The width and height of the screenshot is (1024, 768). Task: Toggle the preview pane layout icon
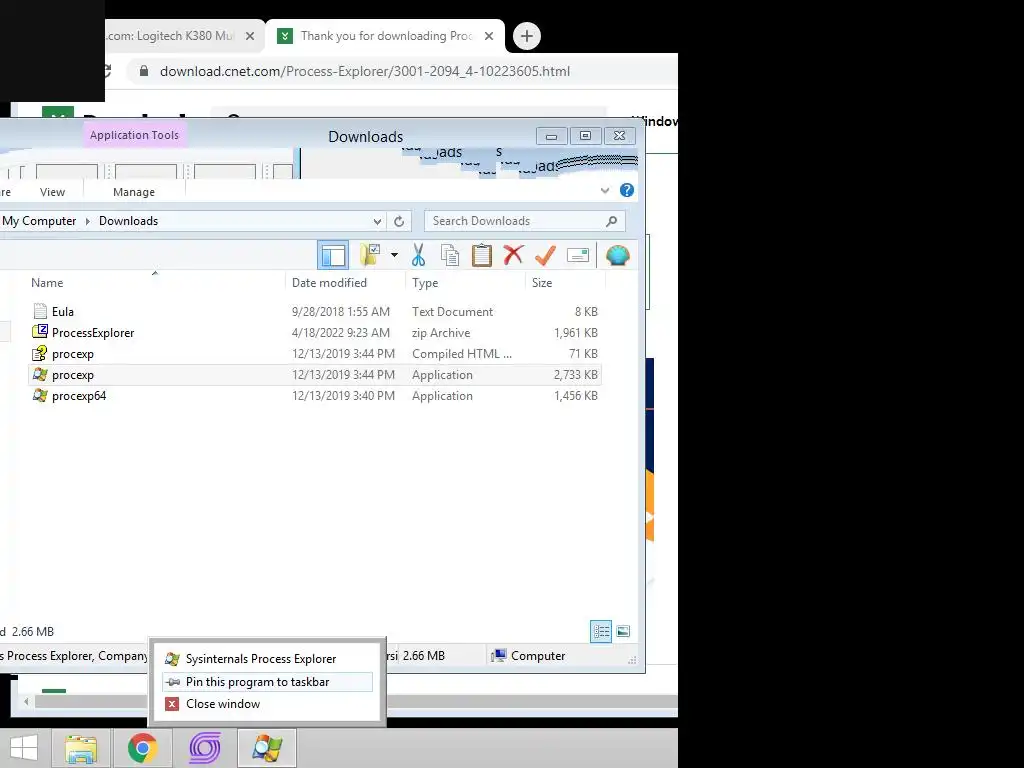tap(333, 255)
